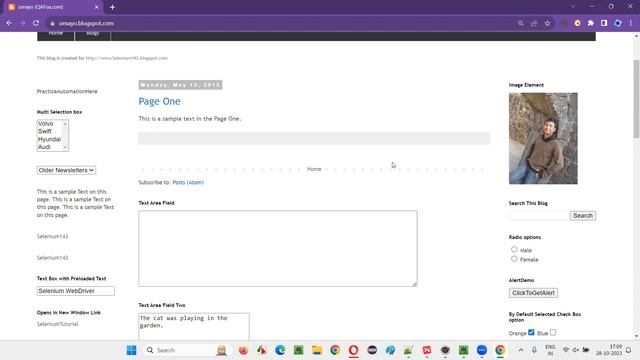Open the Home link below the post
Screen dimensions: 640x360
click(314, 169)
